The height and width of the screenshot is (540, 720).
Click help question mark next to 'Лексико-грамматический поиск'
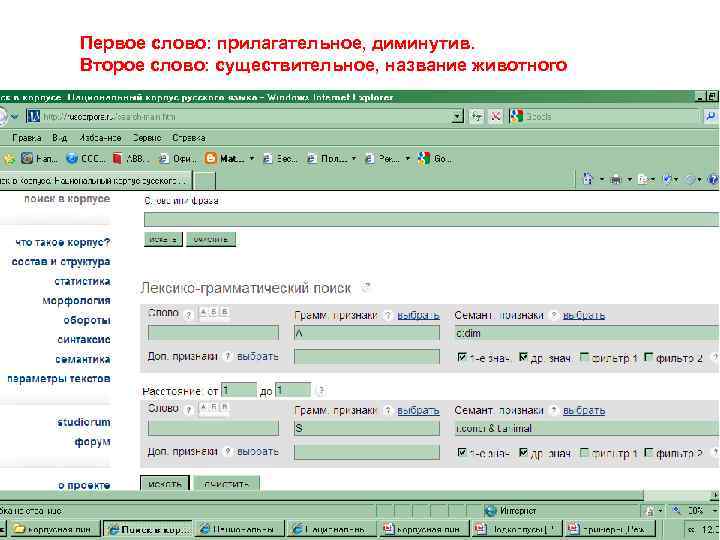(x=366, y=288)
